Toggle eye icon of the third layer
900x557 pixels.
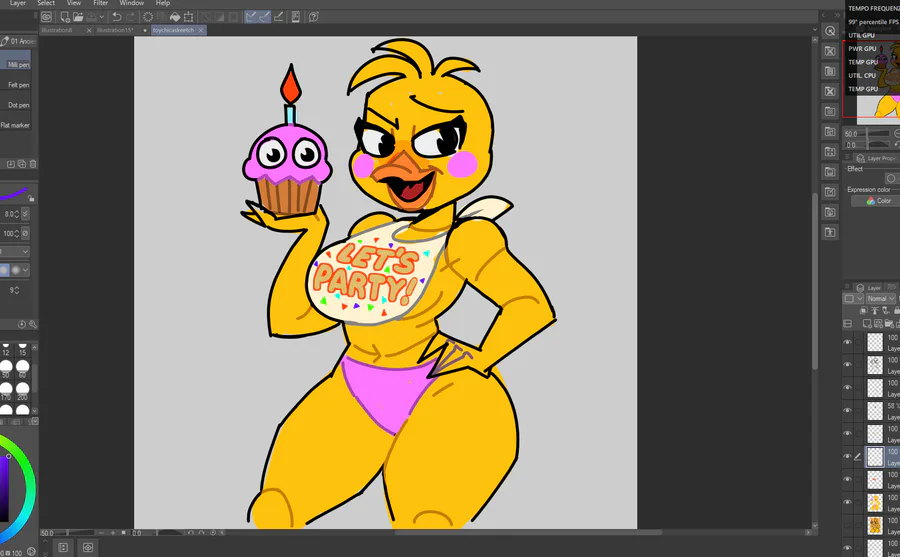(x=847, y=388)
